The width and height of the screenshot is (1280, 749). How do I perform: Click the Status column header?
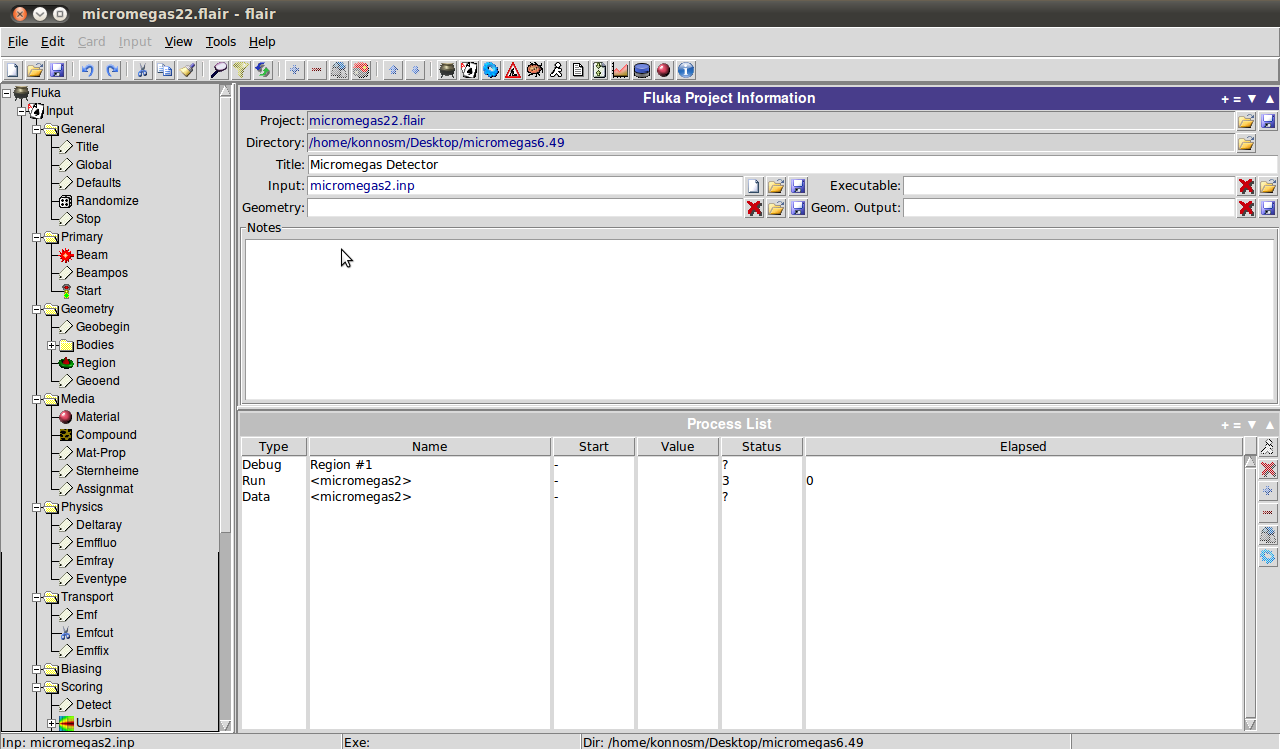(x=761, y=447)
